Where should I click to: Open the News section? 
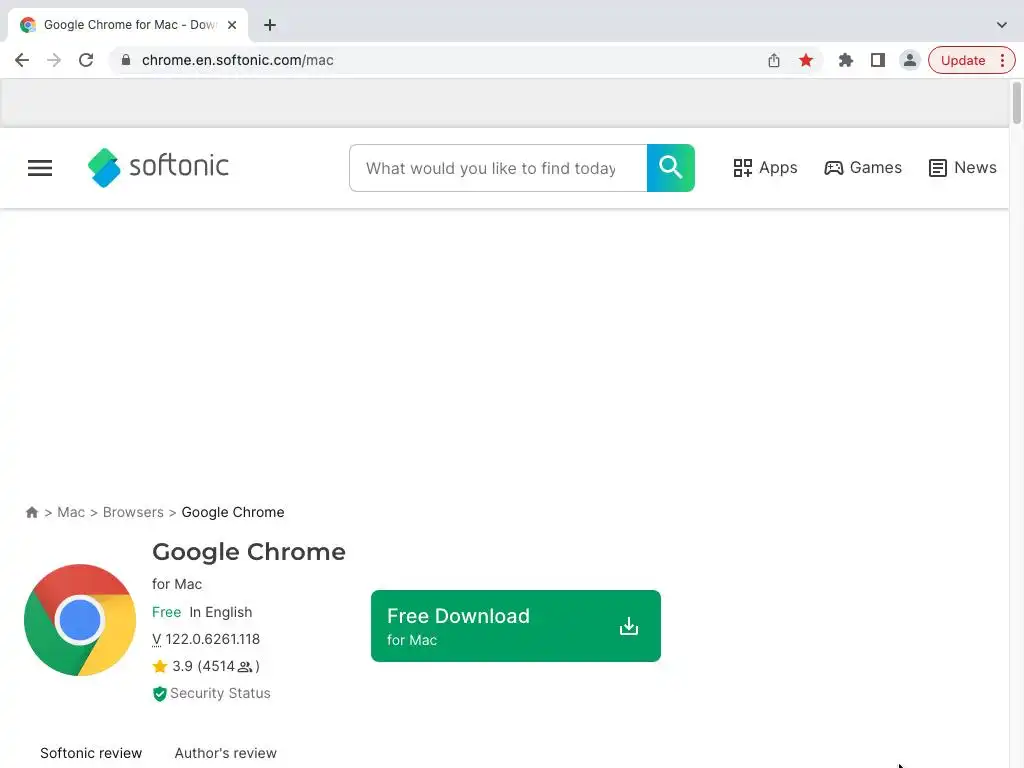963,168
